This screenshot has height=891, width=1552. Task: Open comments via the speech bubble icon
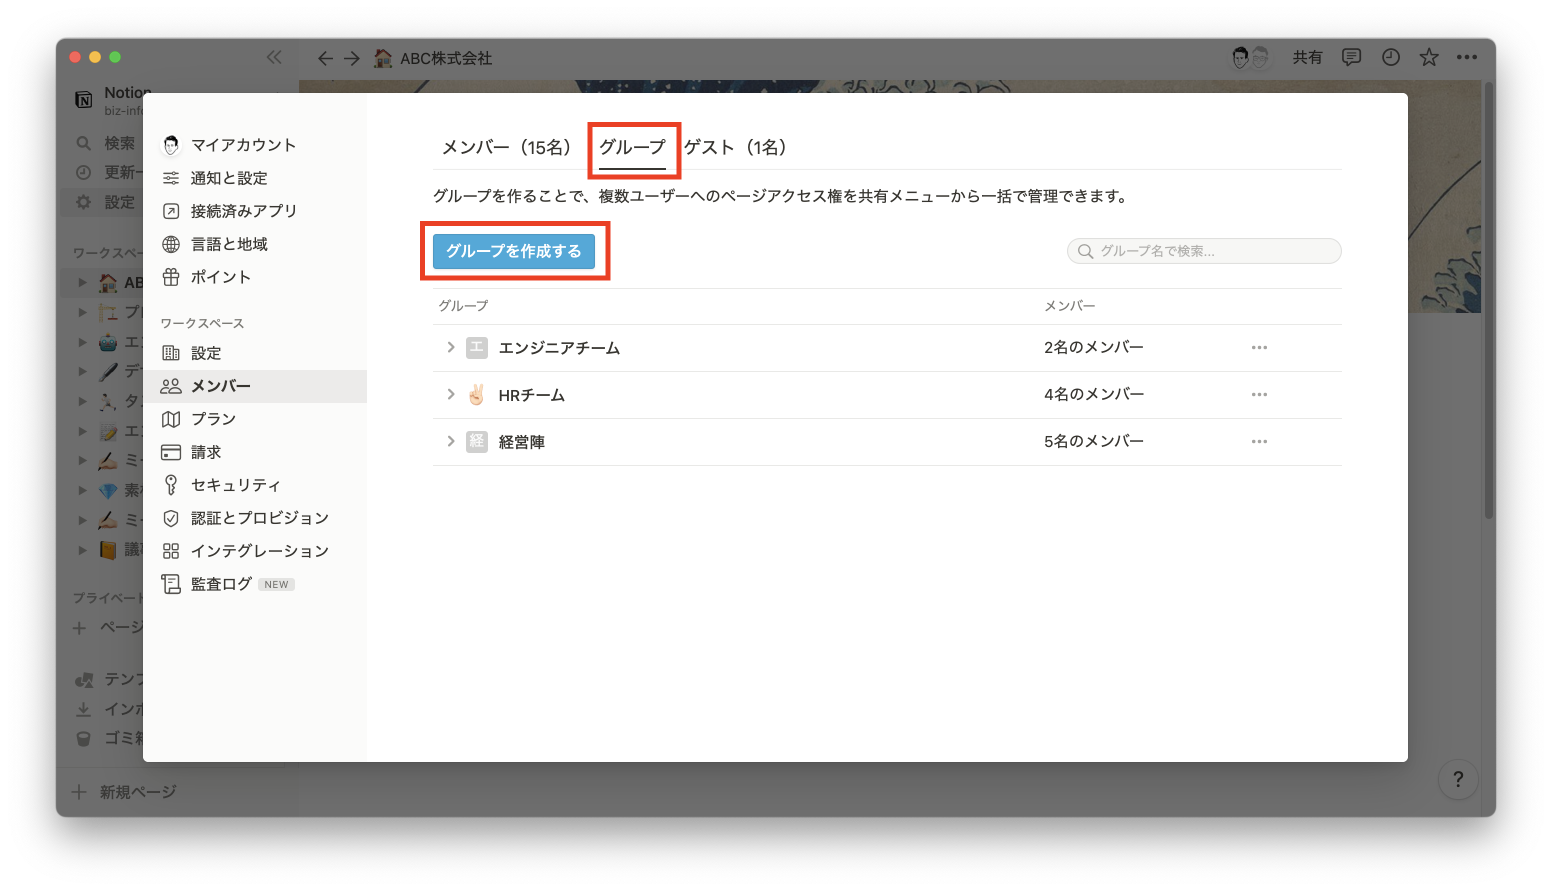click(x=1351, y=58)
